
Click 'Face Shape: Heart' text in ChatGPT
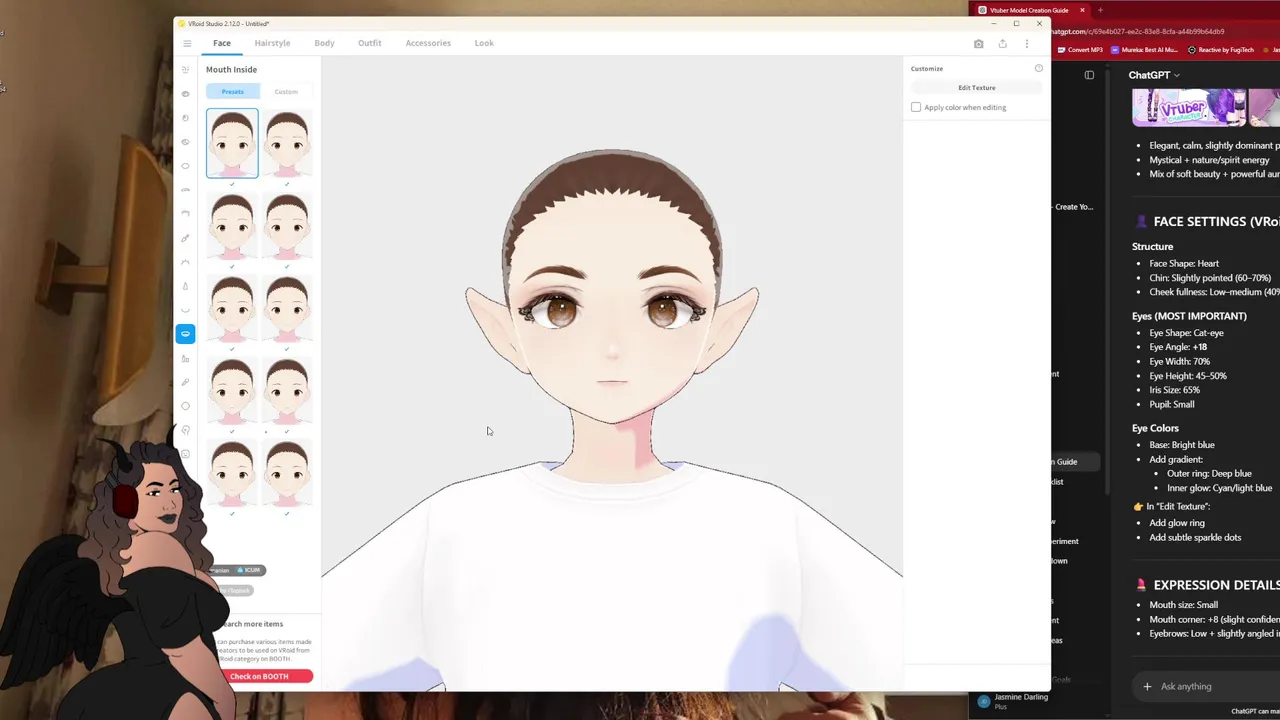coord(1184,263)
